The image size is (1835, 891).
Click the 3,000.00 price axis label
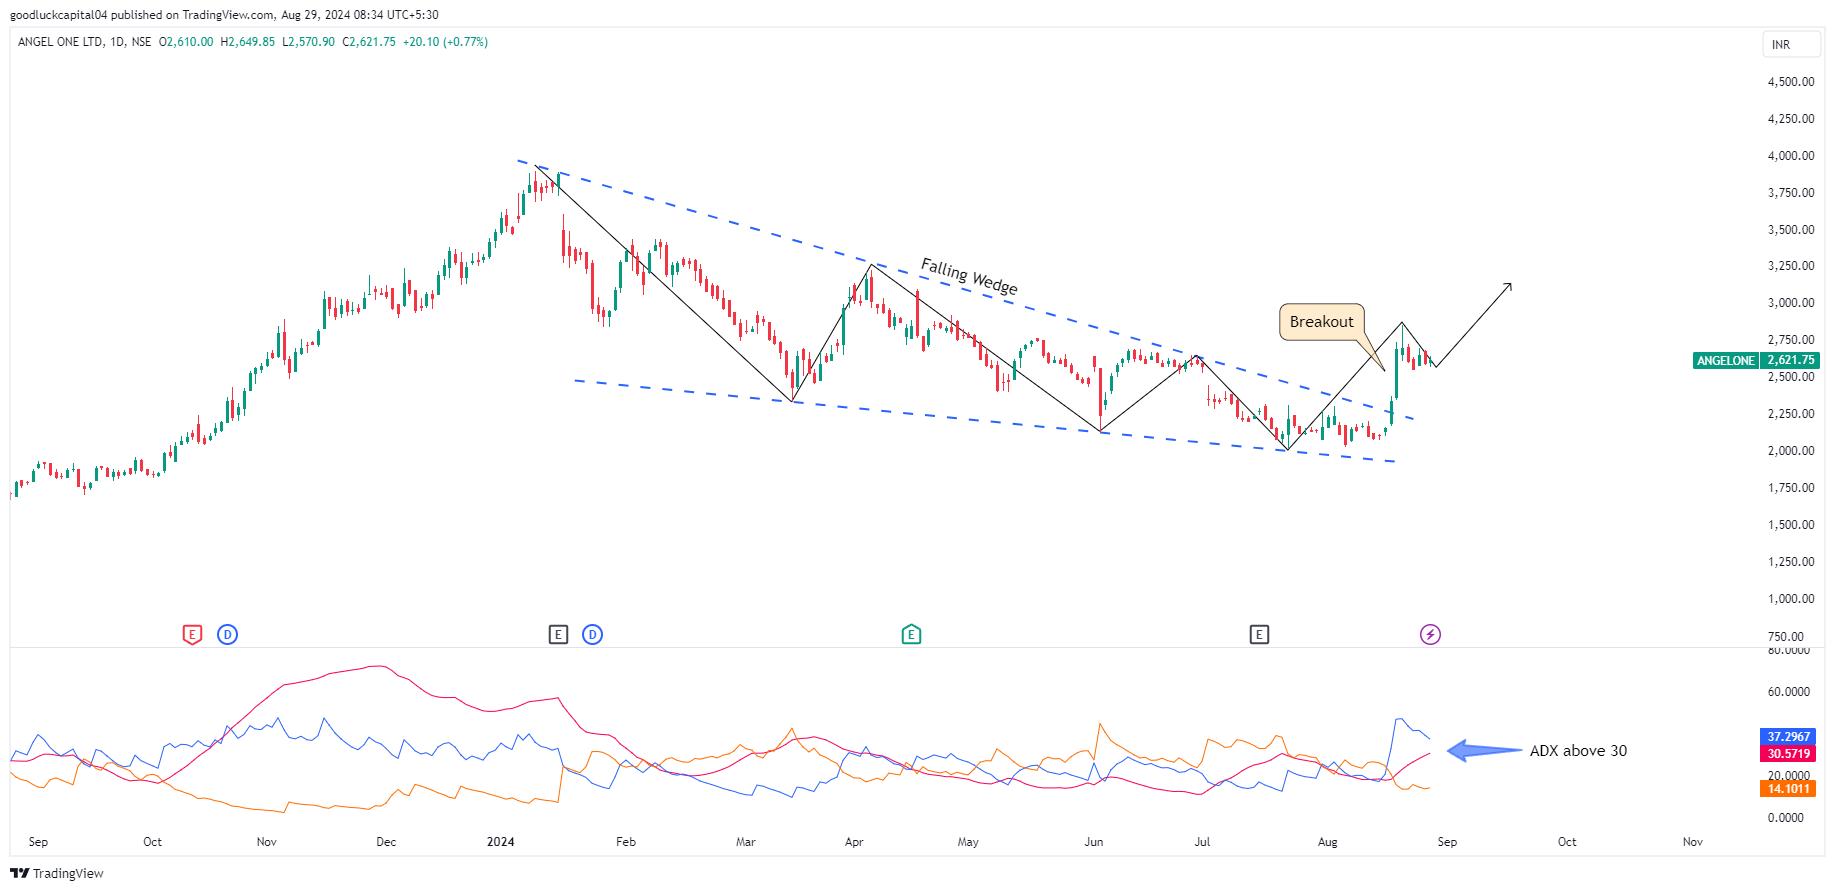[1790, 303]
